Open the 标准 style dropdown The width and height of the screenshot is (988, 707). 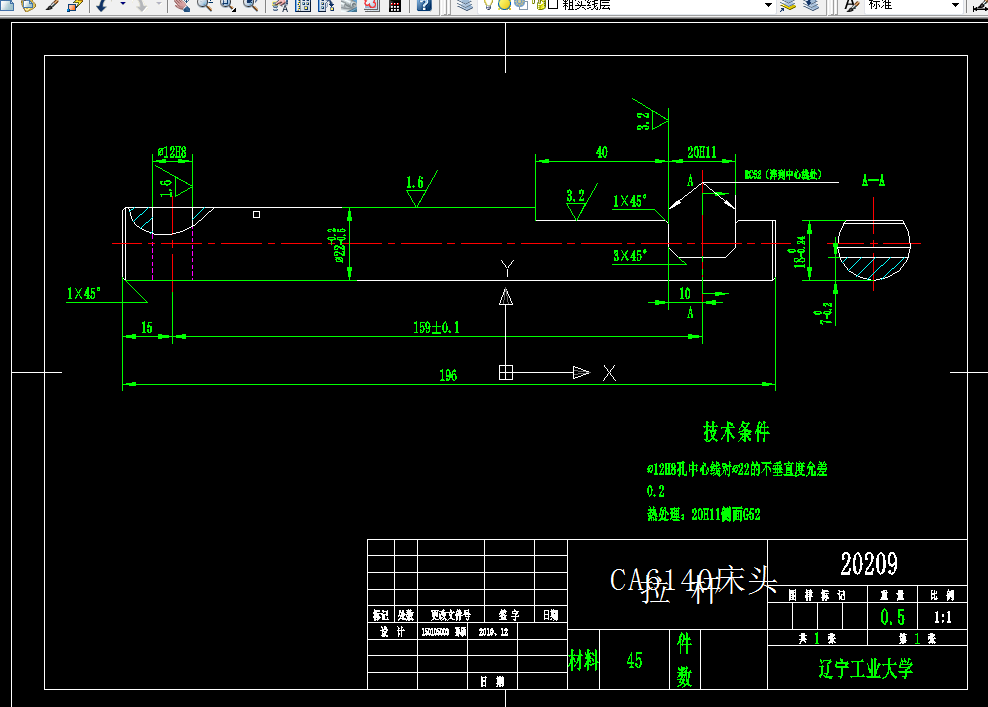956,7
